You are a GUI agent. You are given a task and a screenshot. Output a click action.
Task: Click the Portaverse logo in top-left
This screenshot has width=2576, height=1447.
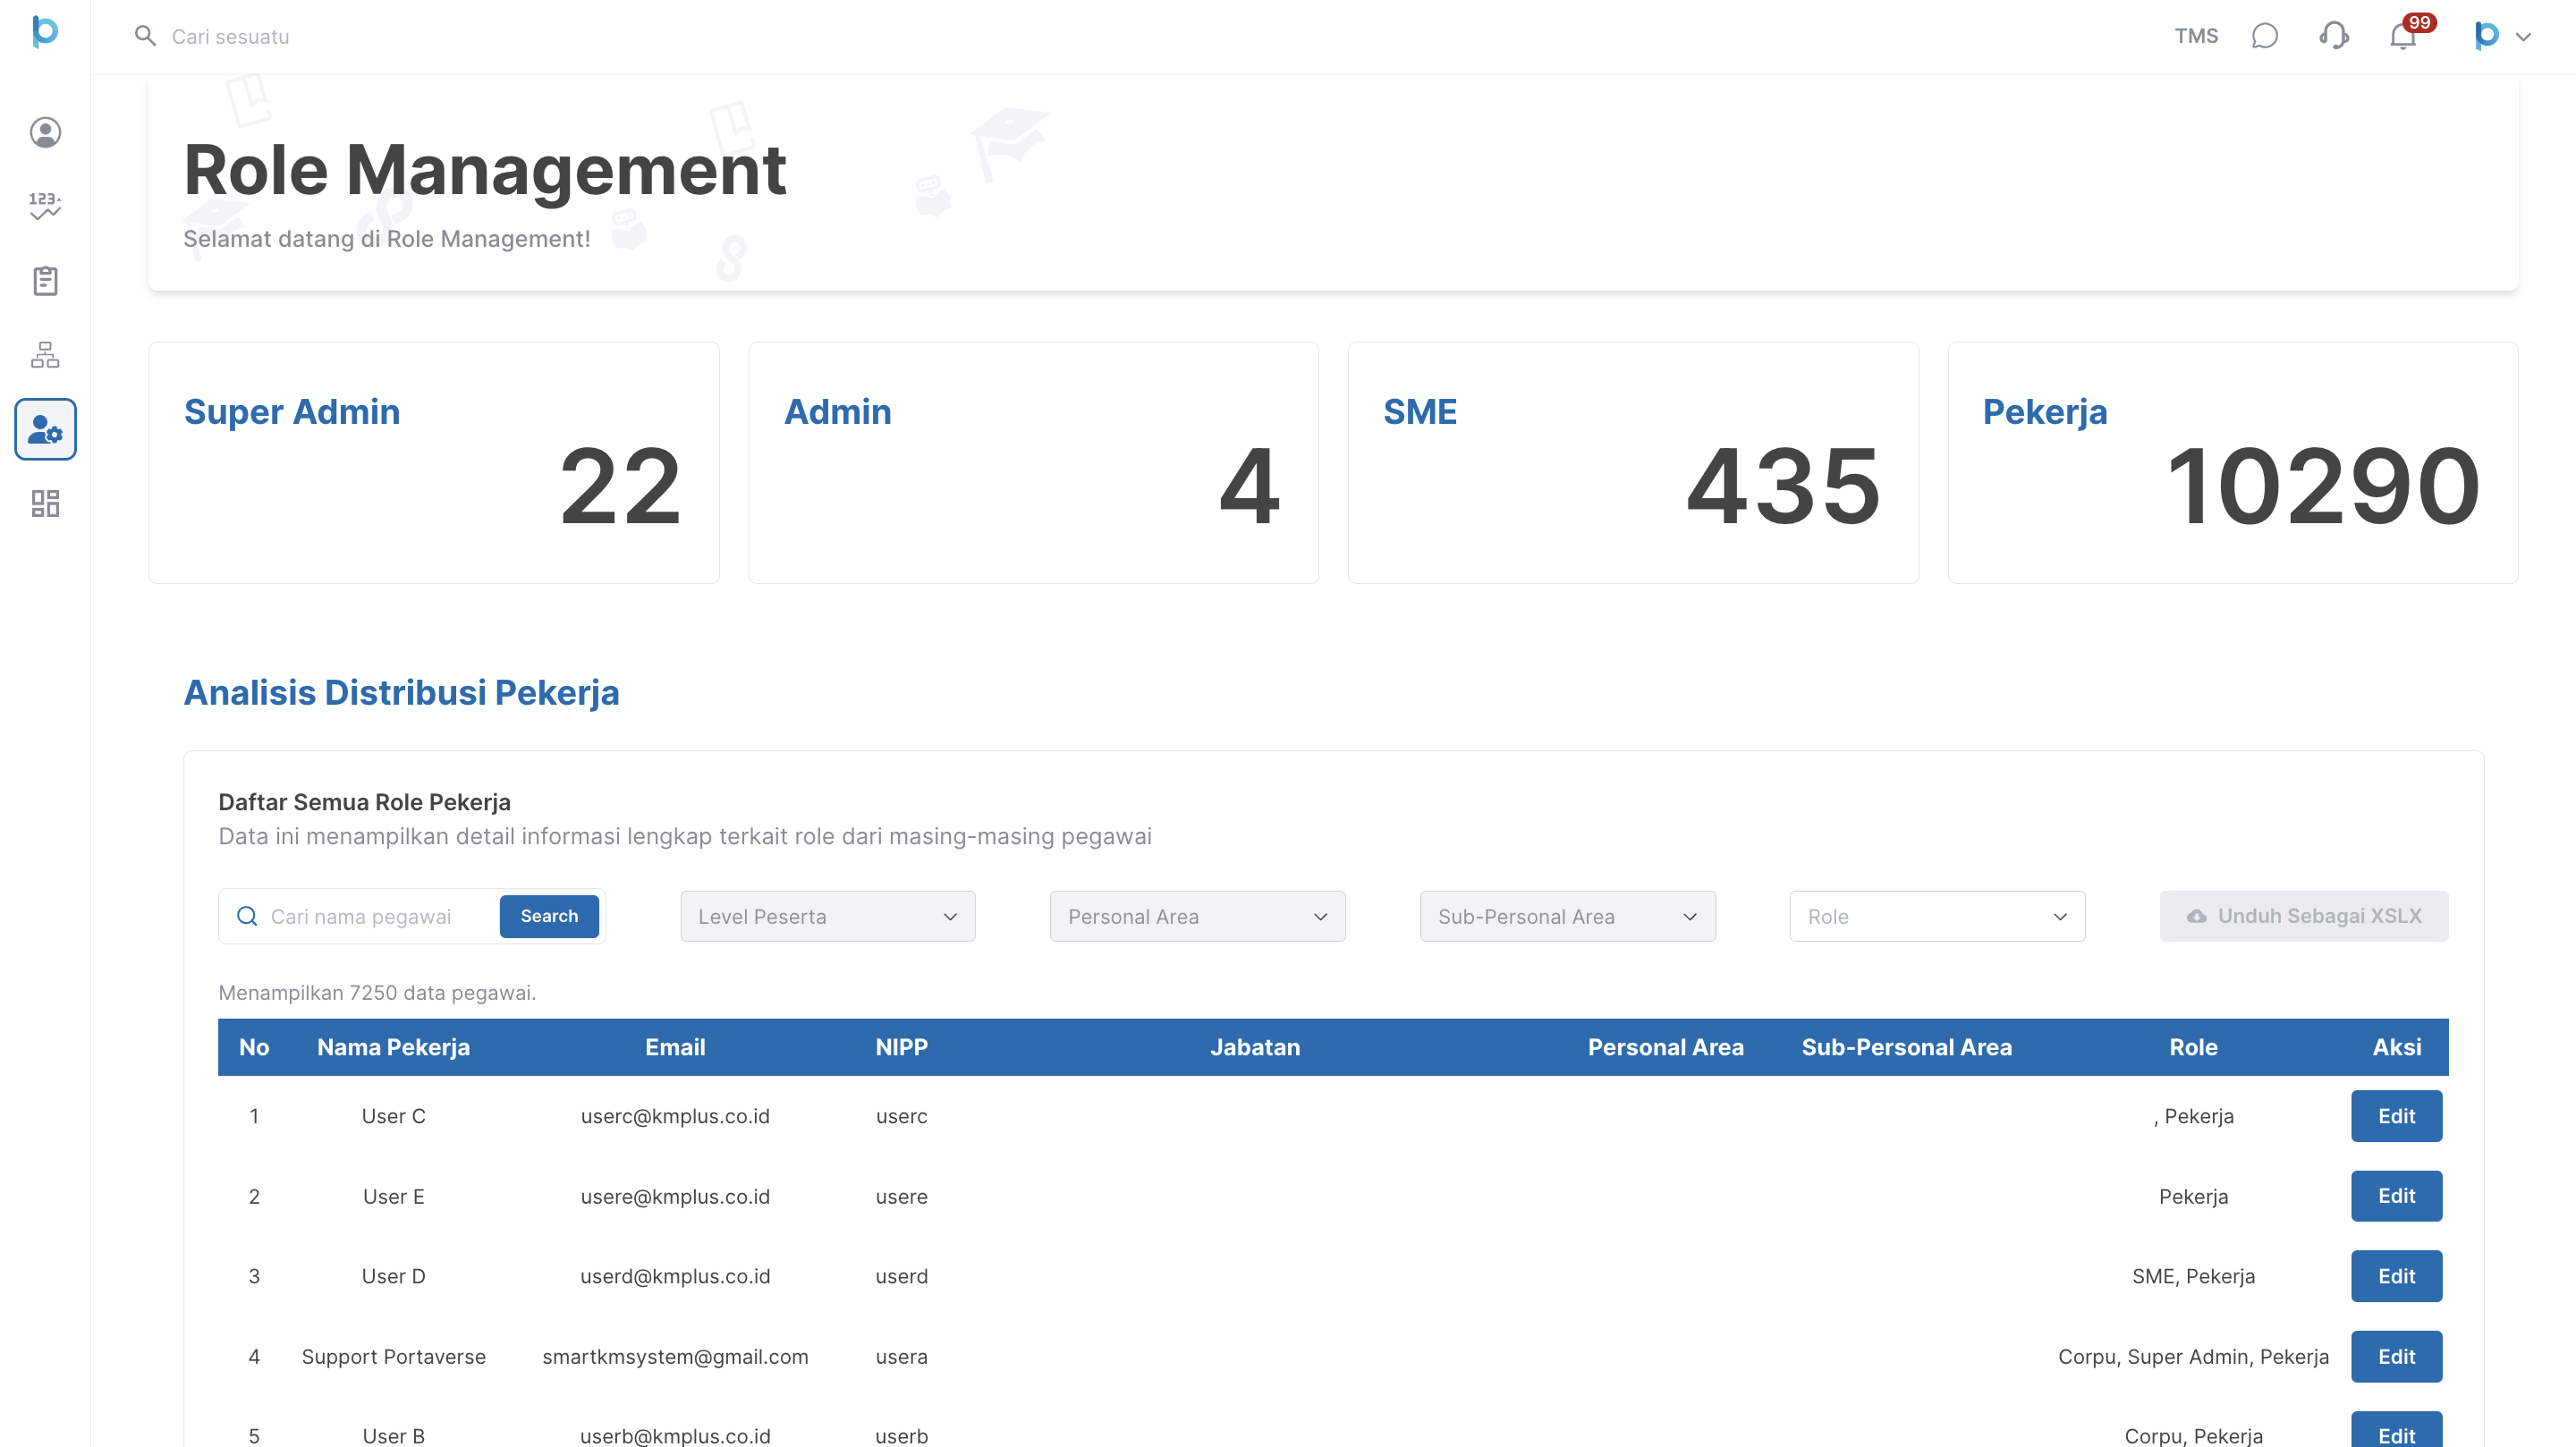pyautogui.click(x=45, y=32)
